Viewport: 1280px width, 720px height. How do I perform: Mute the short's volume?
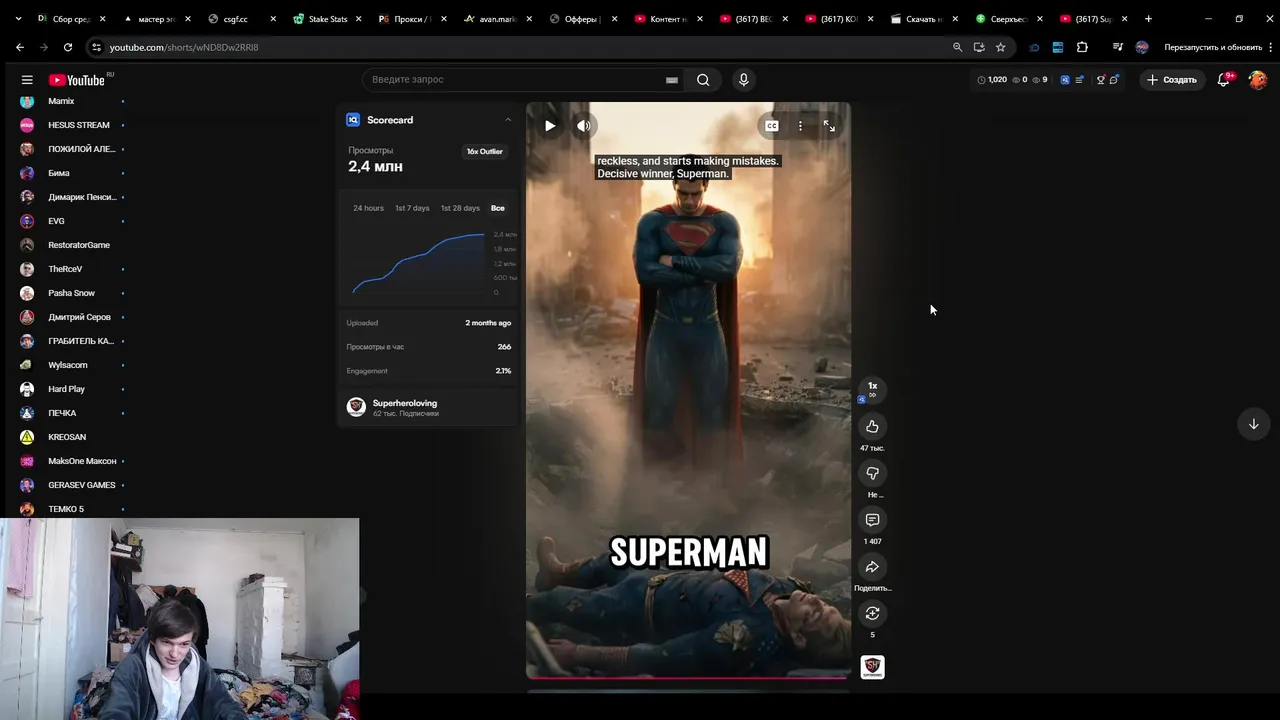click(x=583, y=126)
